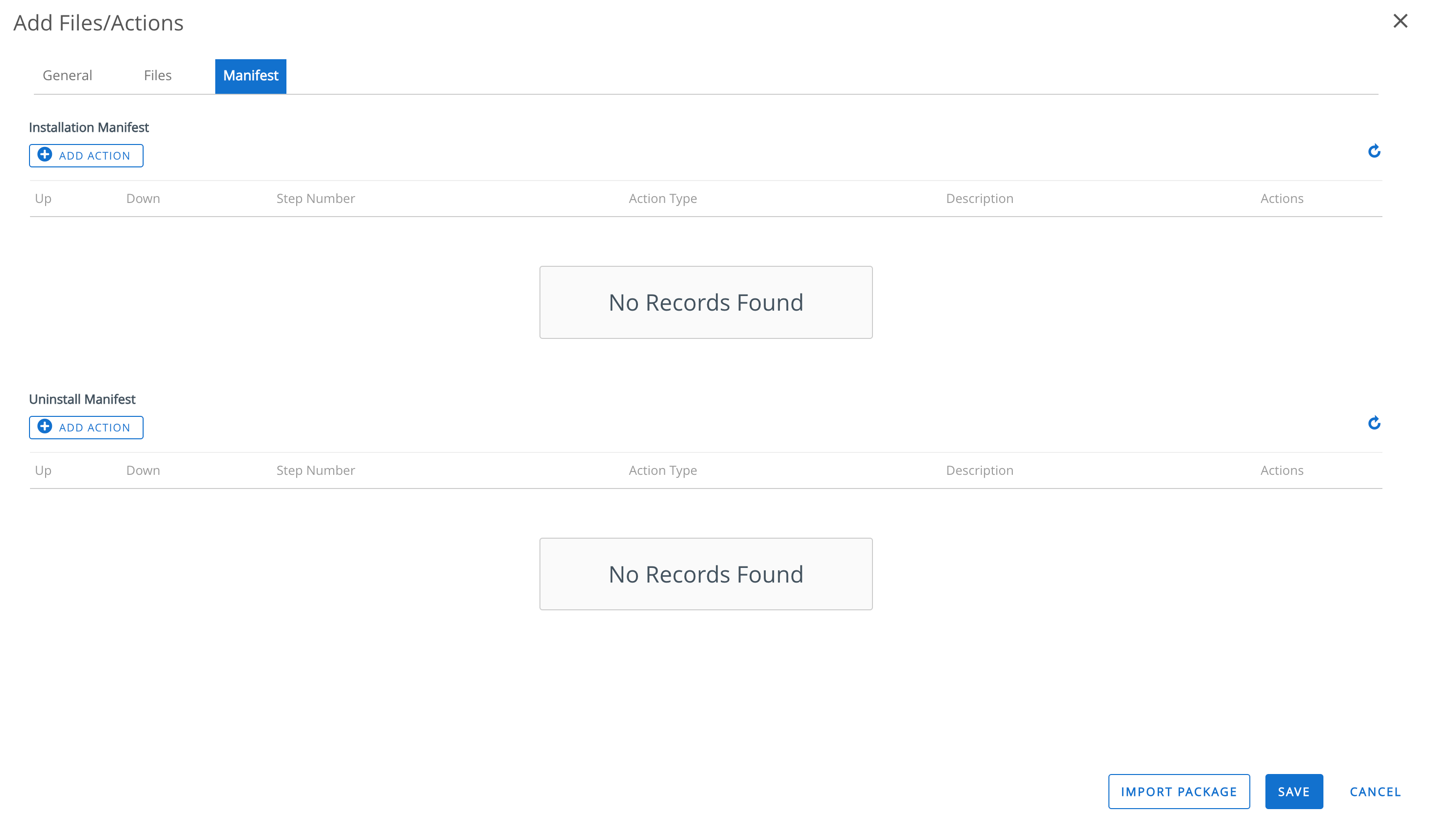Refresh the Uninstall Manifest table
This screenshot has height=823, width=1429.
coord(1374,423)
